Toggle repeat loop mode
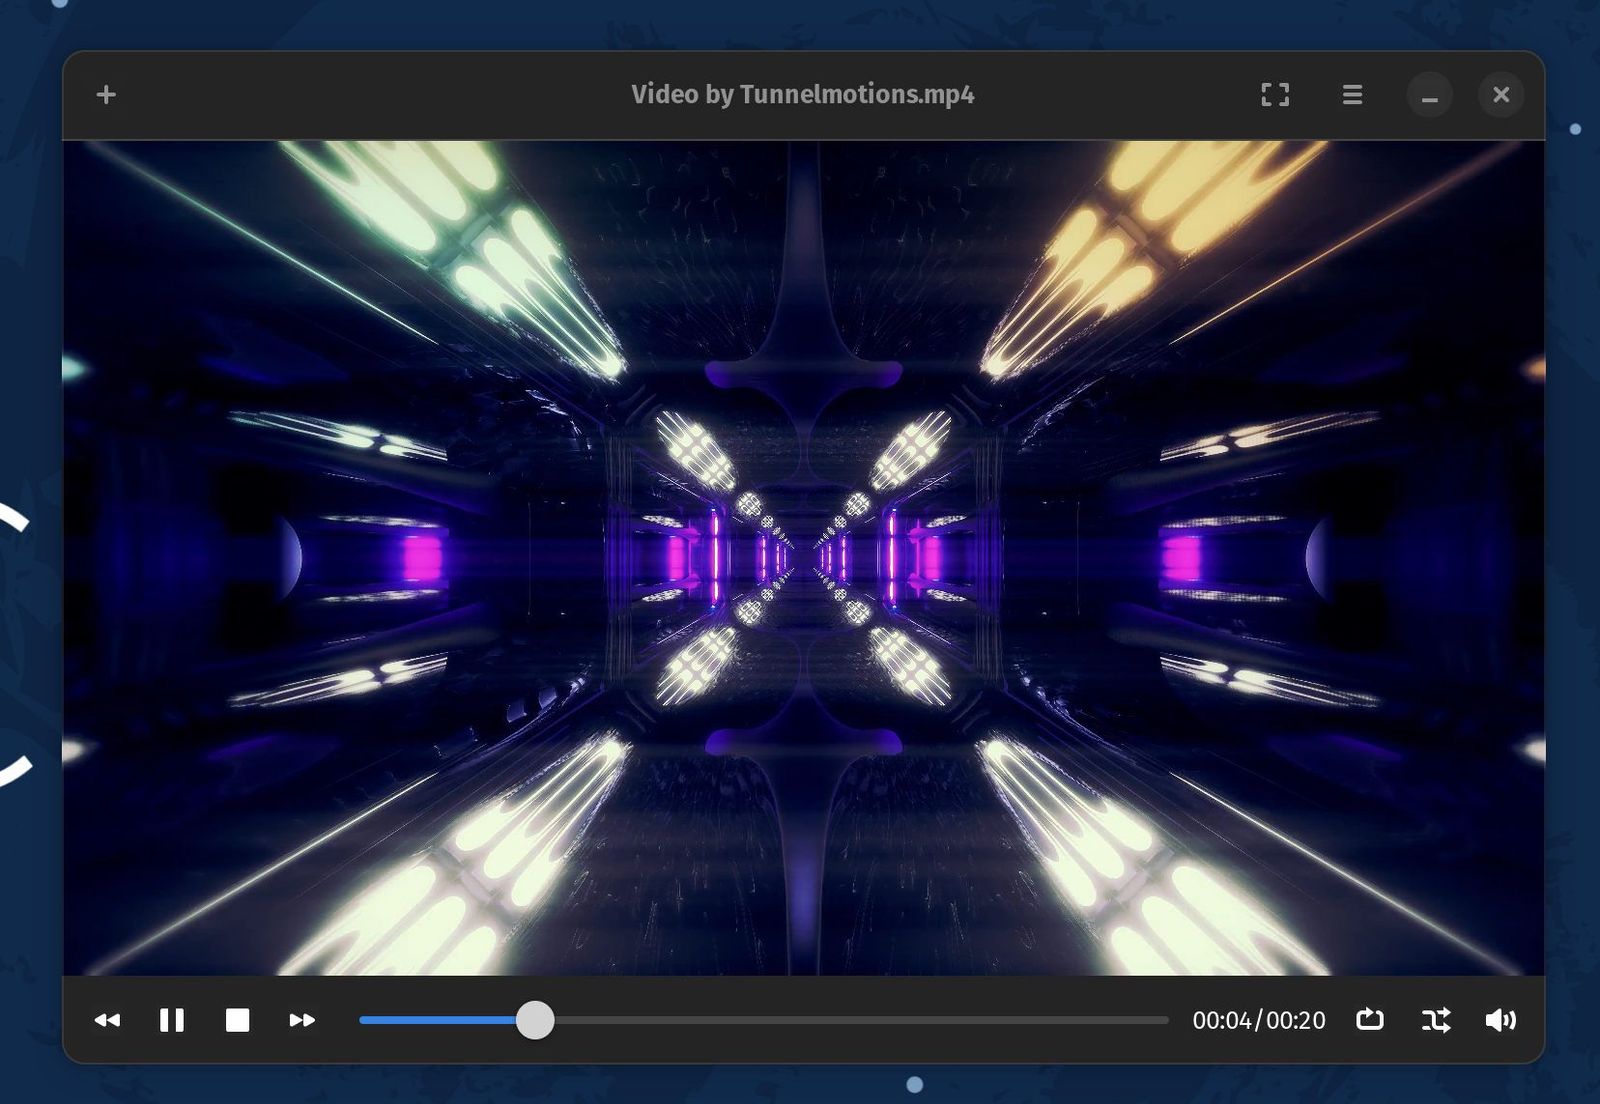 pos(1370,1020)
